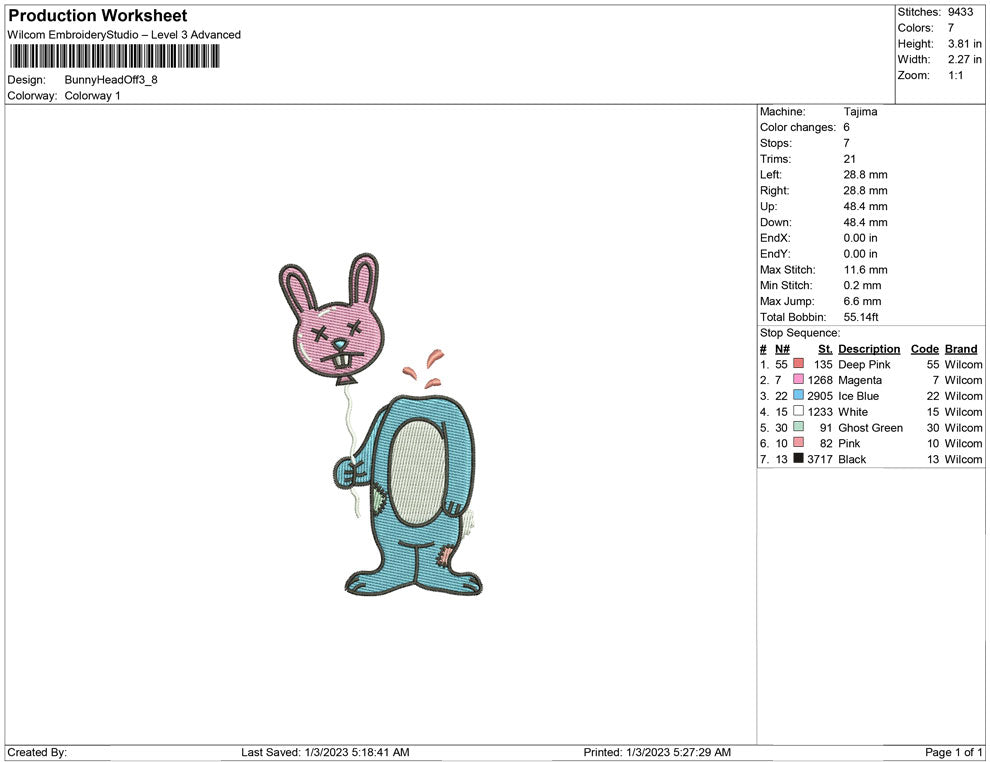Choose the Black thread color swatch
Image resolution: width=990 pixels, height=762 pixels.
(798, 459)
